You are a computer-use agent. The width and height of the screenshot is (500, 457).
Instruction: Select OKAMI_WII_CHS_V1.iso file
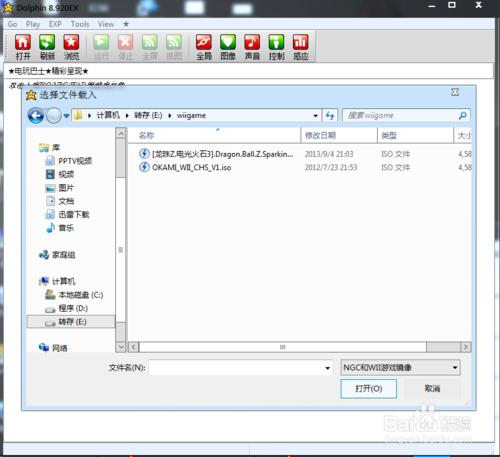(185, 167)
